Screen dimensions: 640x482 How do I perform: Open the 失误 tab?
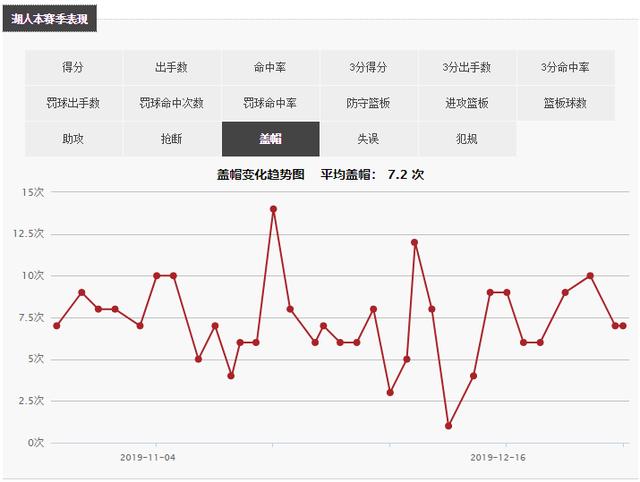pyautogui.click(x=369, y=139)
